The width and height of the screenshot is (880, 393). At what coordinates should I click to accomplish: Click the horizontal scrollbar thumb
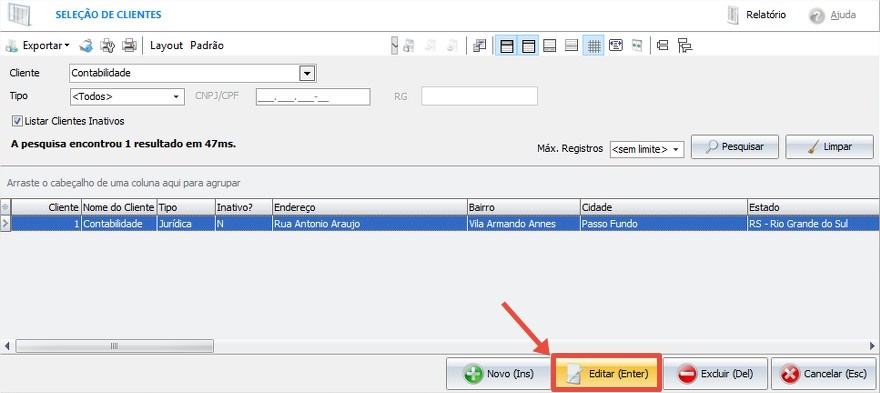click(x=114, y=346)
